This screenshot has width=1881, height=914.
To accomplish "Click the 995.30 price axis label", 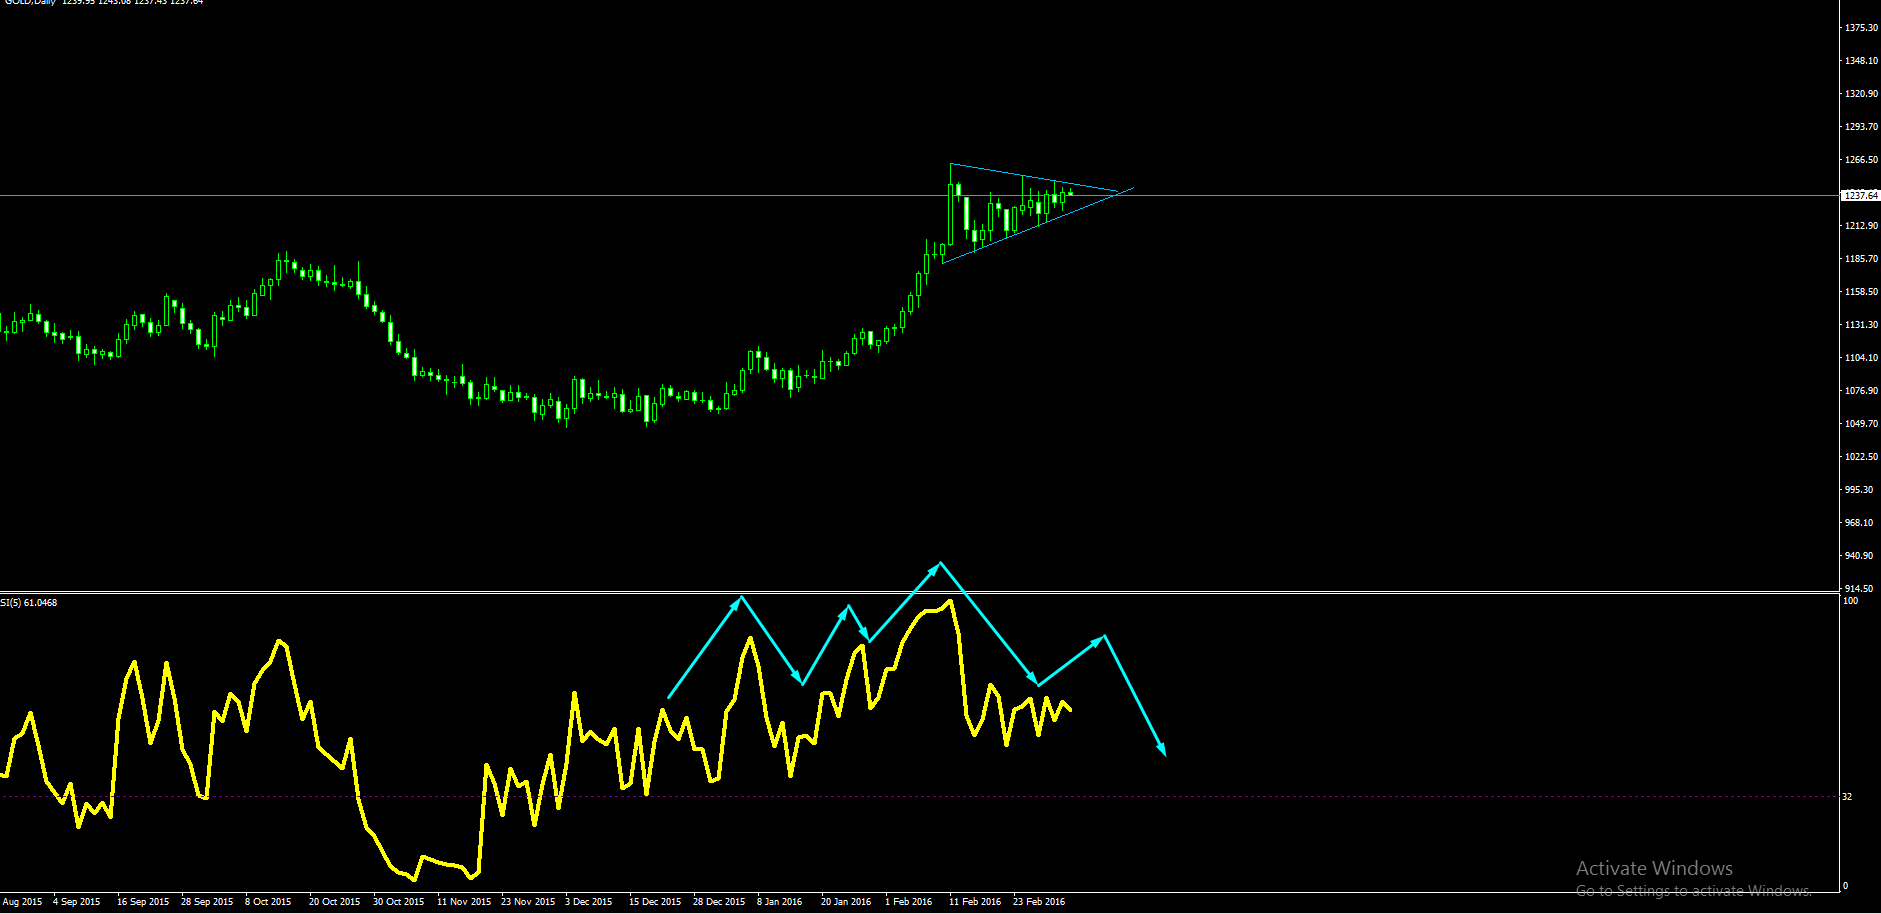I will point(1859,490).
